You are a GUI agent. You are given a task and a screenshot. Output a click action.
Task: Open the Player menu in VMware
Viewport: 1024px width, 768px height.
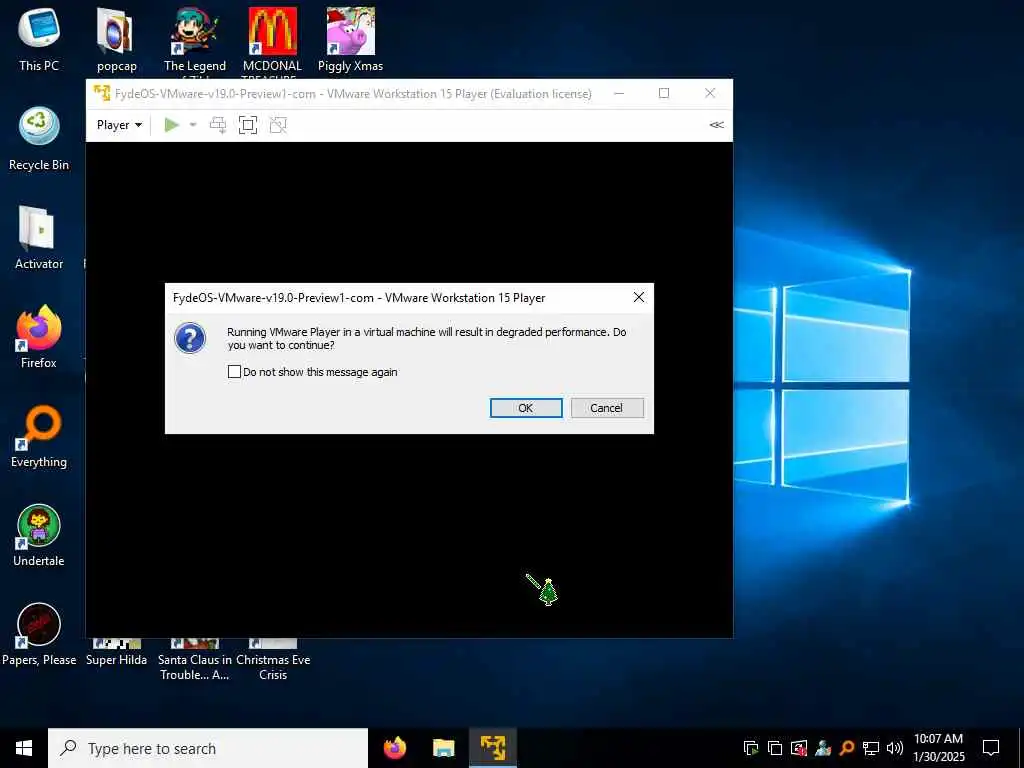coord(119,125)
